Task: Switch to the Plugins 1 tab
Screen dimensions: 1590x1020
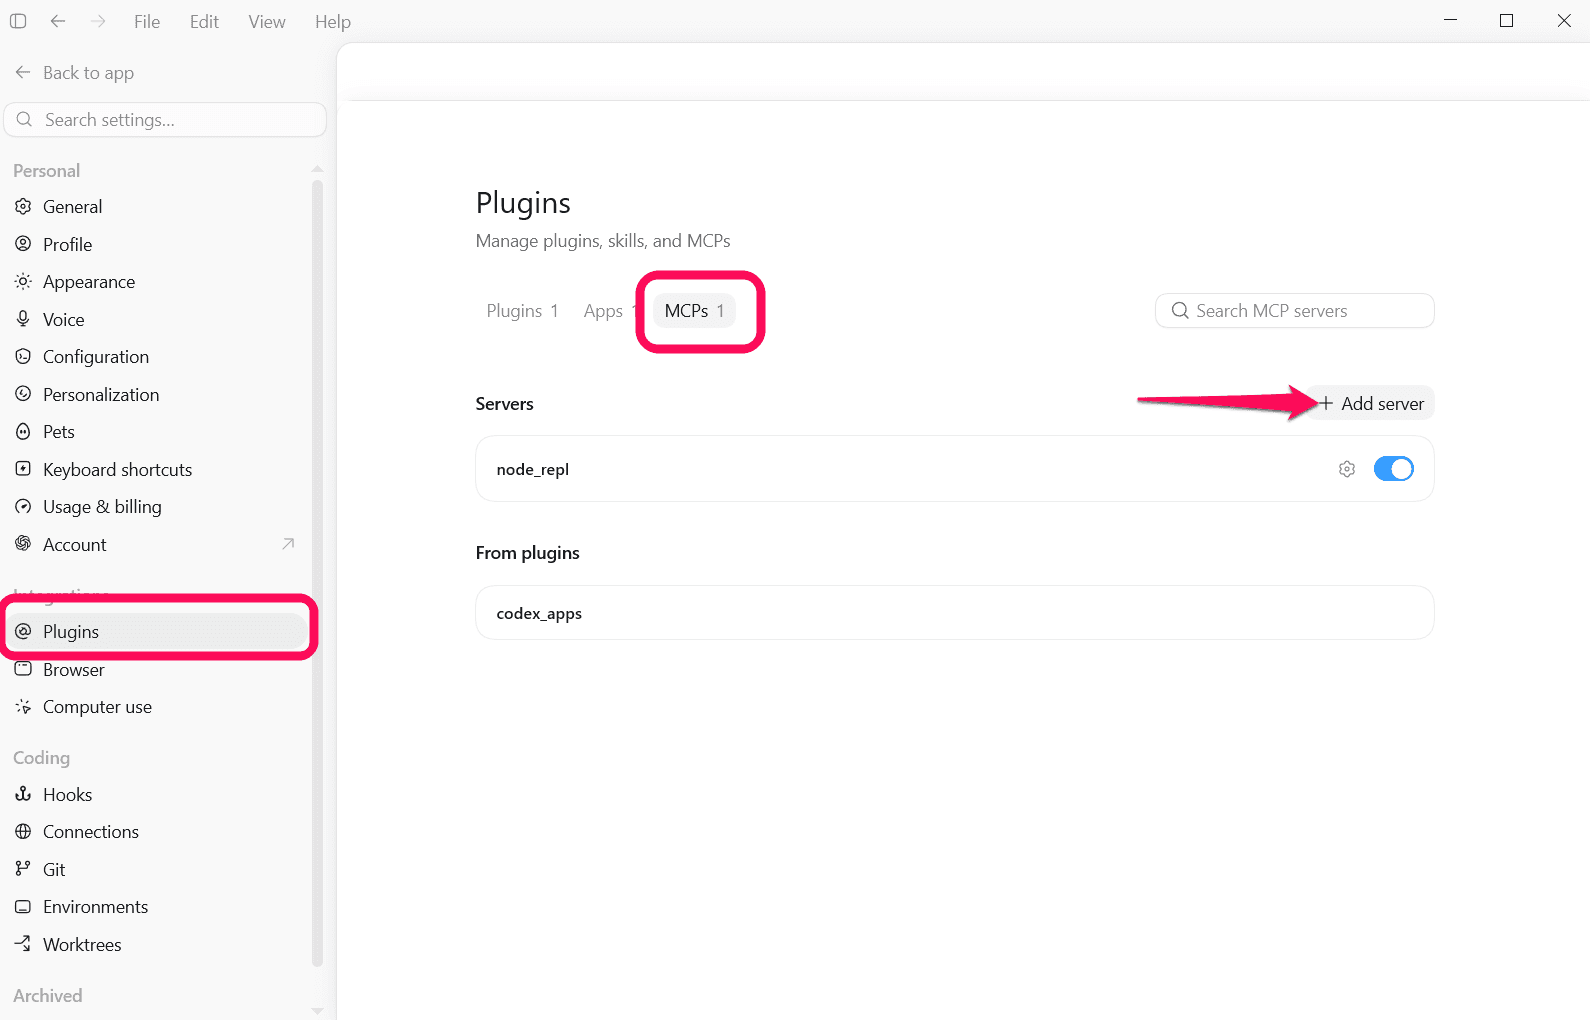Action: pyautogui.click(x=522, y=311)
